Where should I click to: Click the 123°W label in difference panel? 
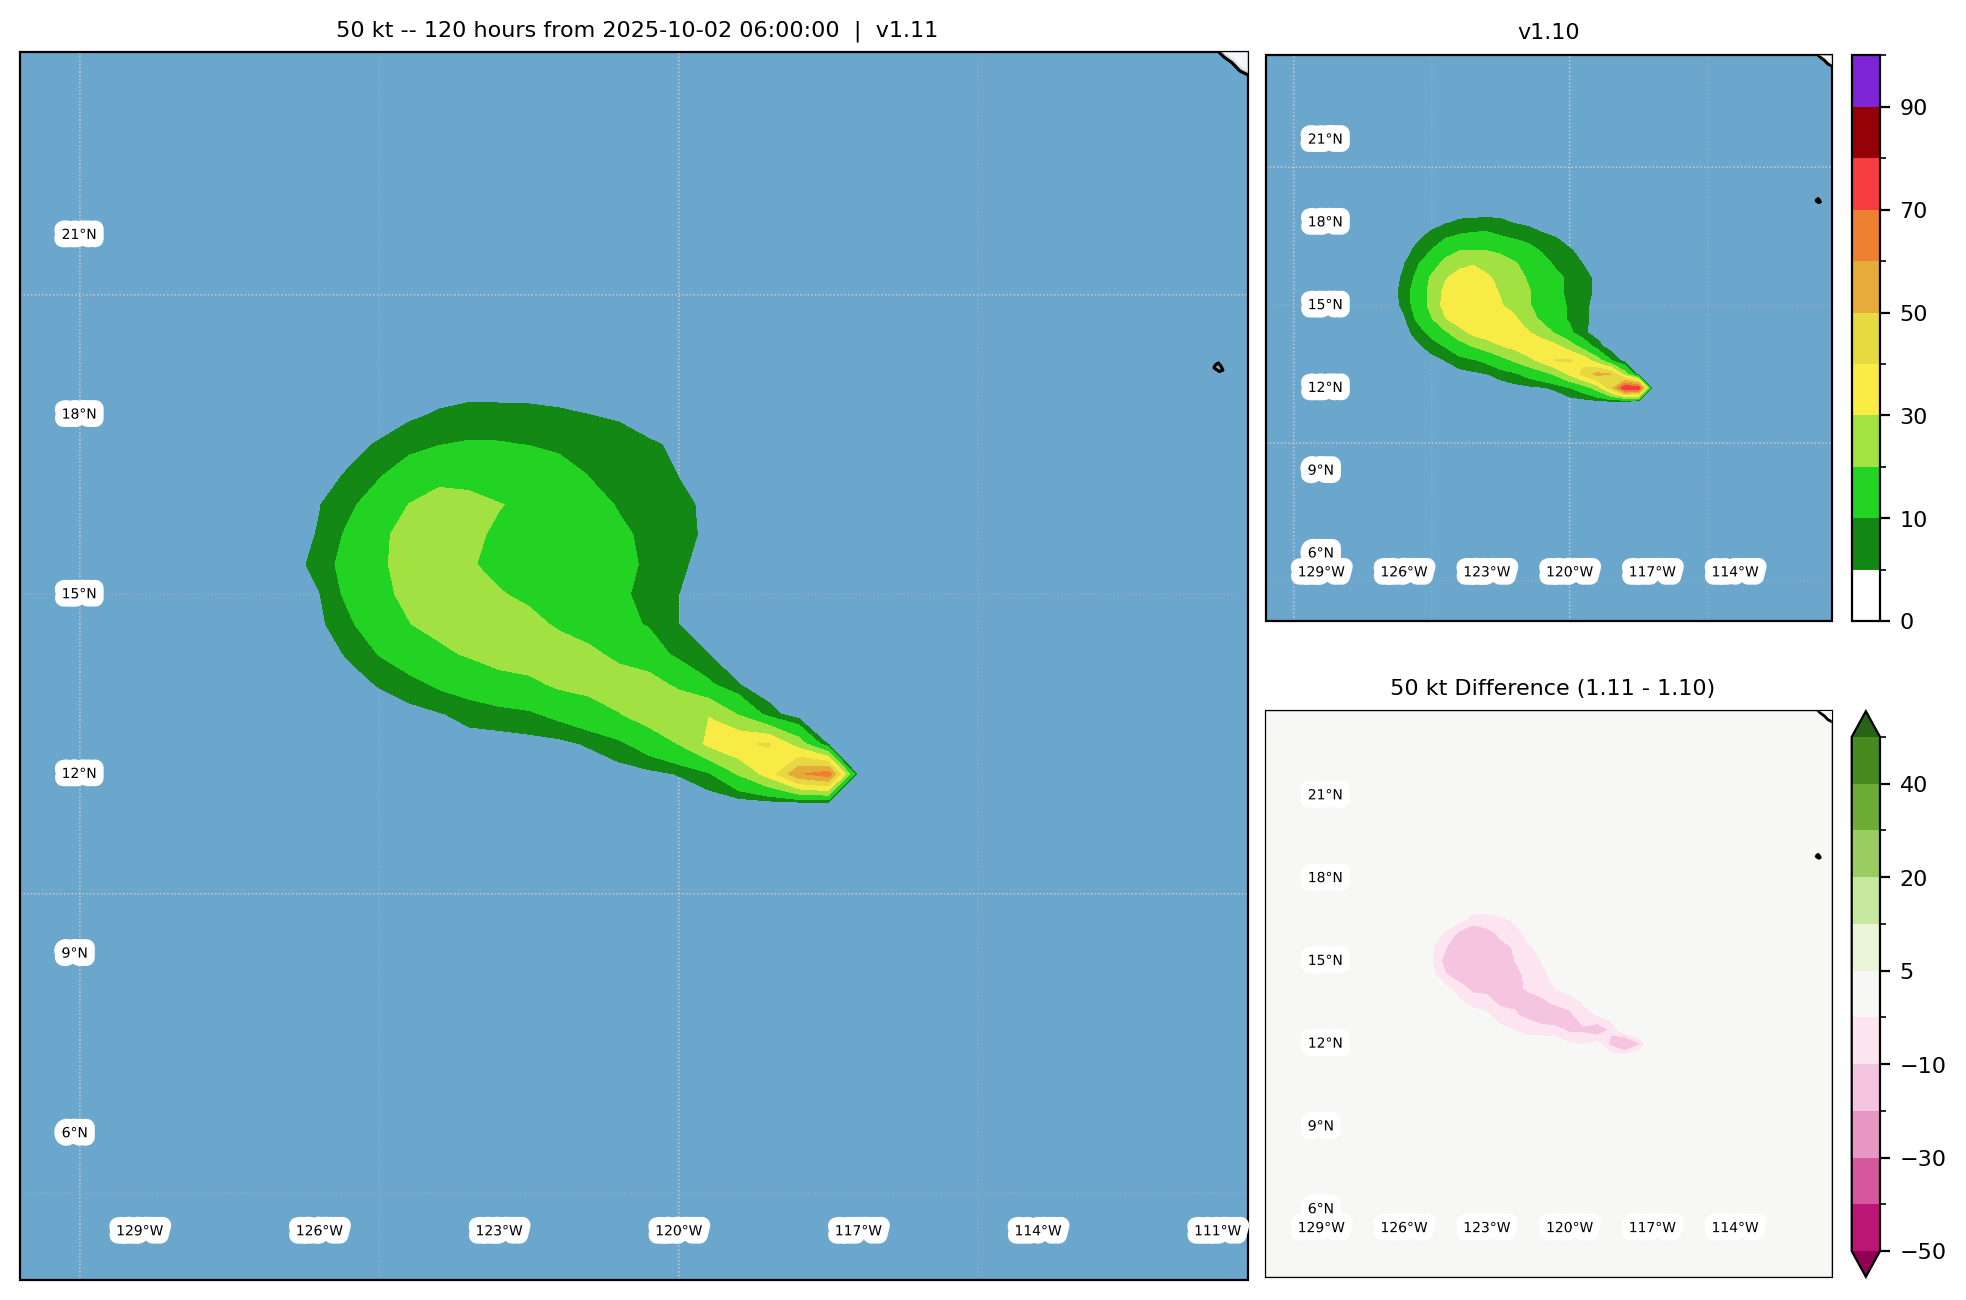1487,1227
